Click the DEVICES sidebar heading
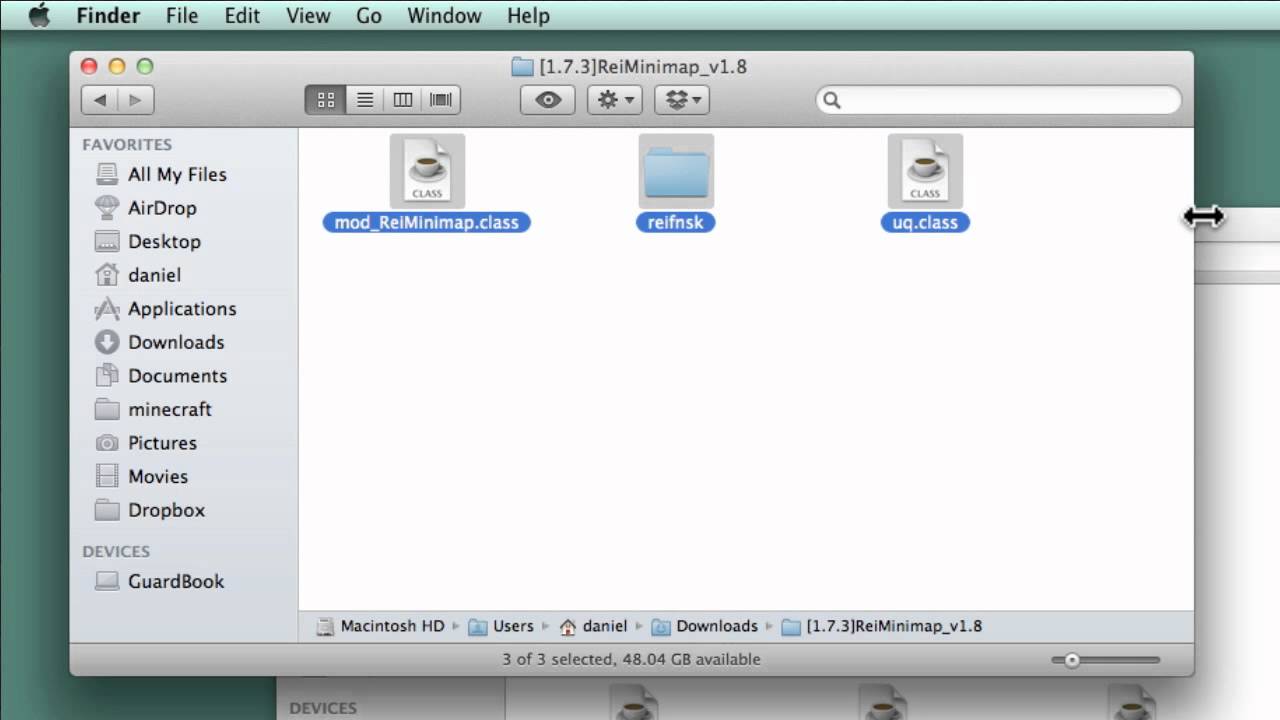The image size is (1280, 720). pos(116,552)
